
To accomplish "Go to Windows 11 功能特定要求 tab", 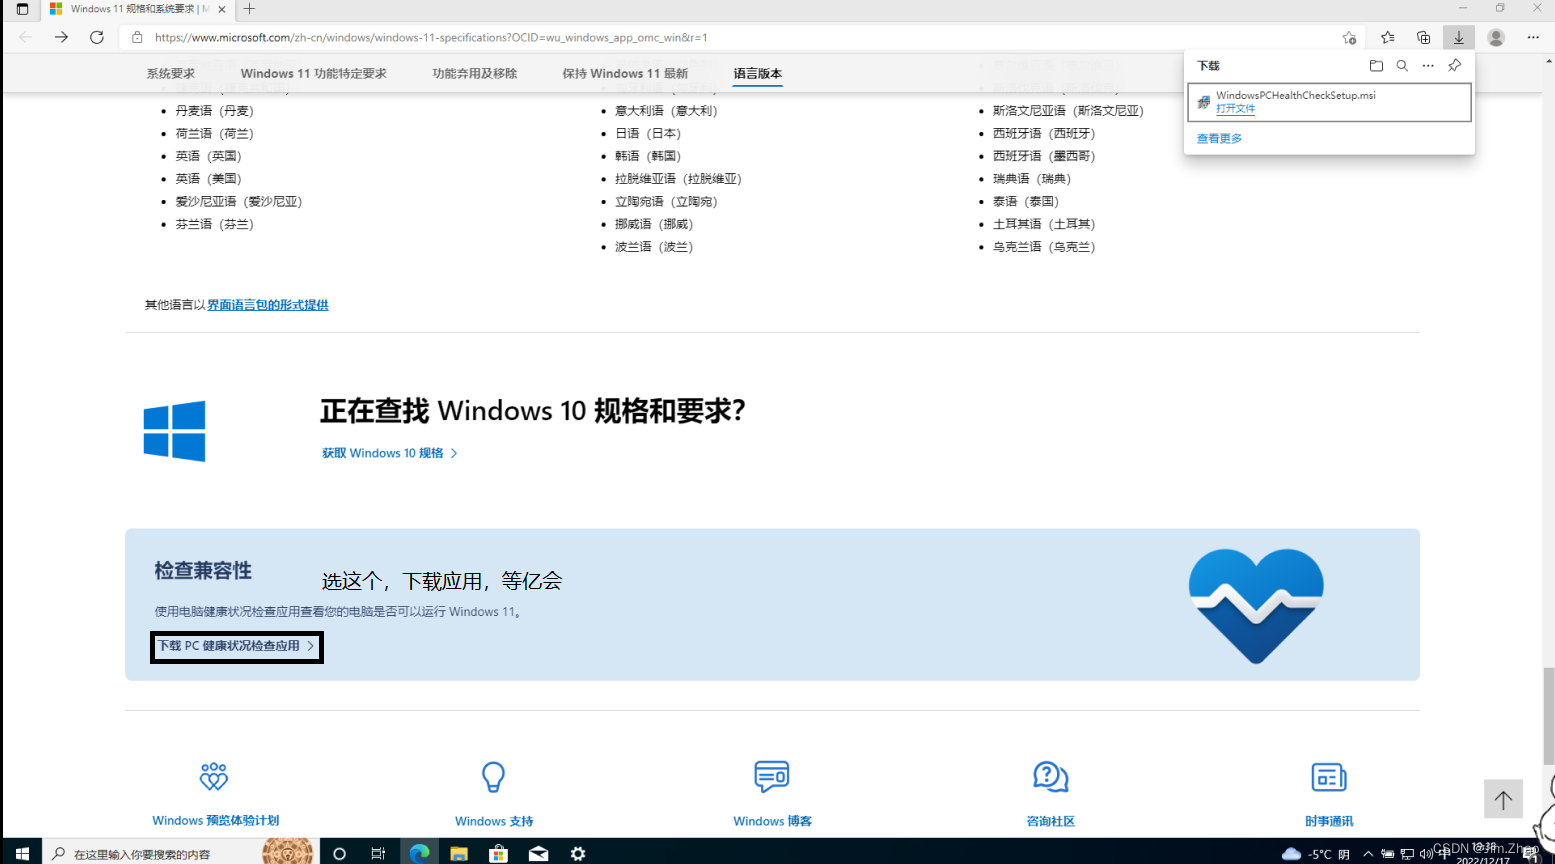I will [313, 73].
